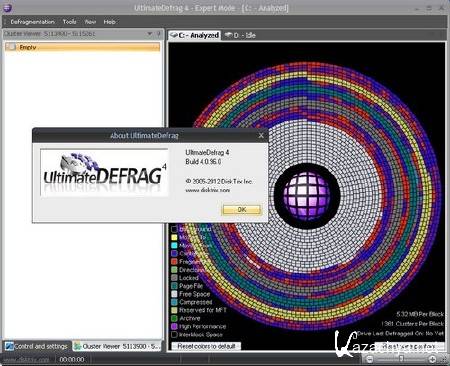Screen dimensions: 450x366
Task: Open the Cluster Viewer bottom tab
Action: pyautogui.click(x=117, y=346)
